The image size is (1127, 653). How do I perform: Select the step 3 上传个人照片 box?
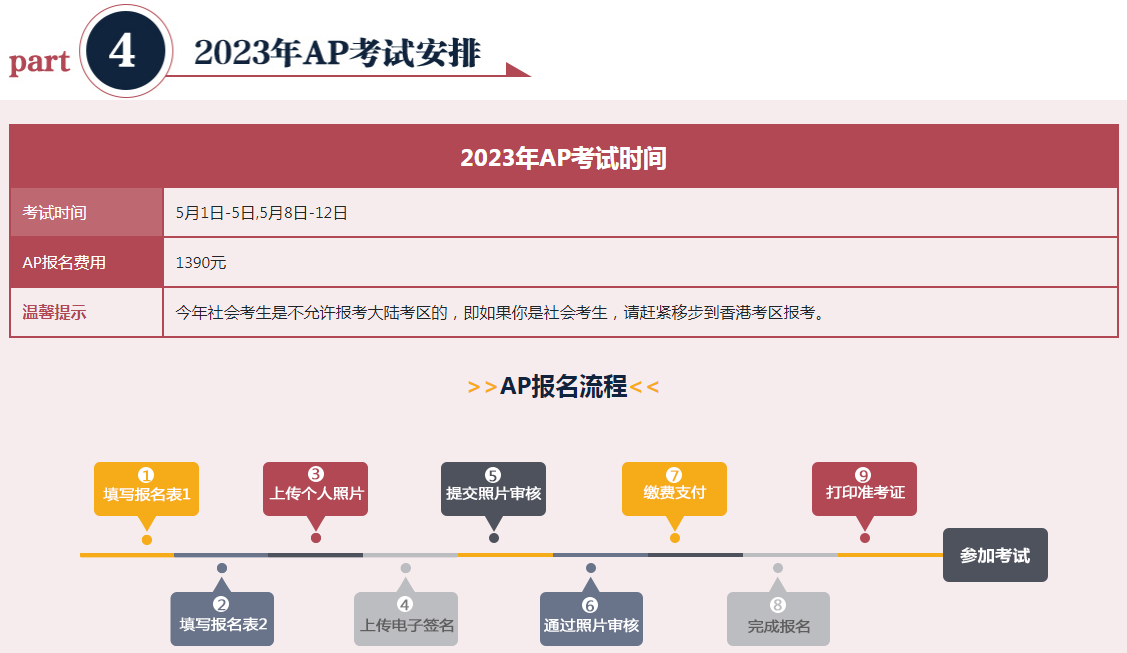316,488
